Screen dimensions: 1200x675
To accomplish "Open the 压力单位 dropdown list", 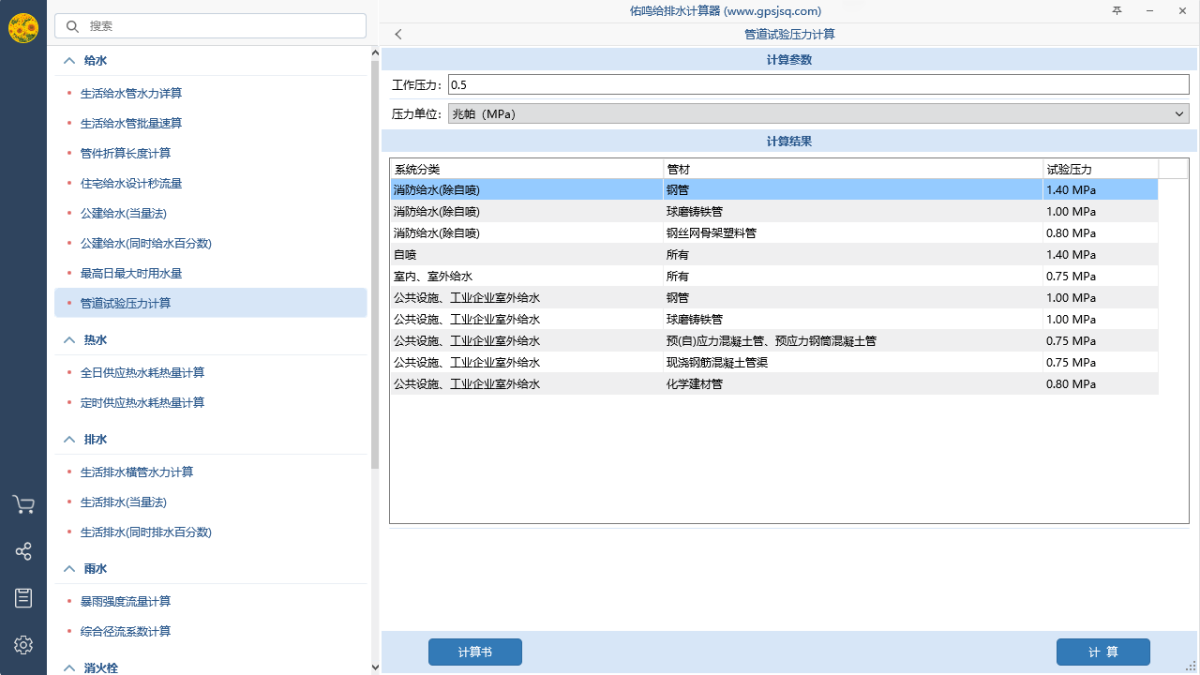I will pyautogui.click(x=817, y=114).
